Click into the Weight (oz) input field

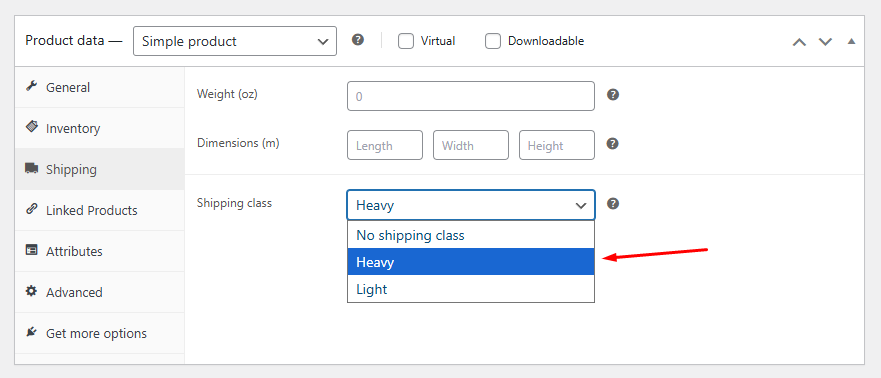(x=471, y=96)
